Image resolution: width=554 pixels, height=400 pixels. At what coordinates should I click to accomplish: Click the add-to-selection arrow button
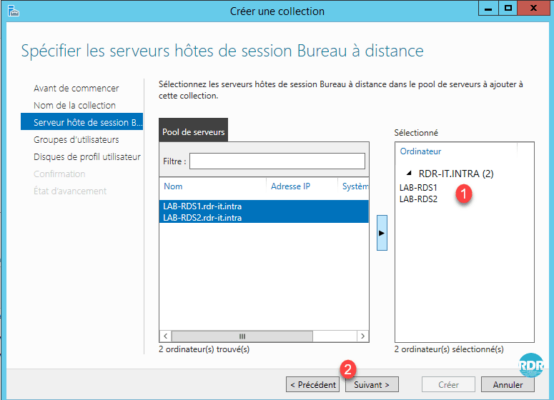click(382, 233)
